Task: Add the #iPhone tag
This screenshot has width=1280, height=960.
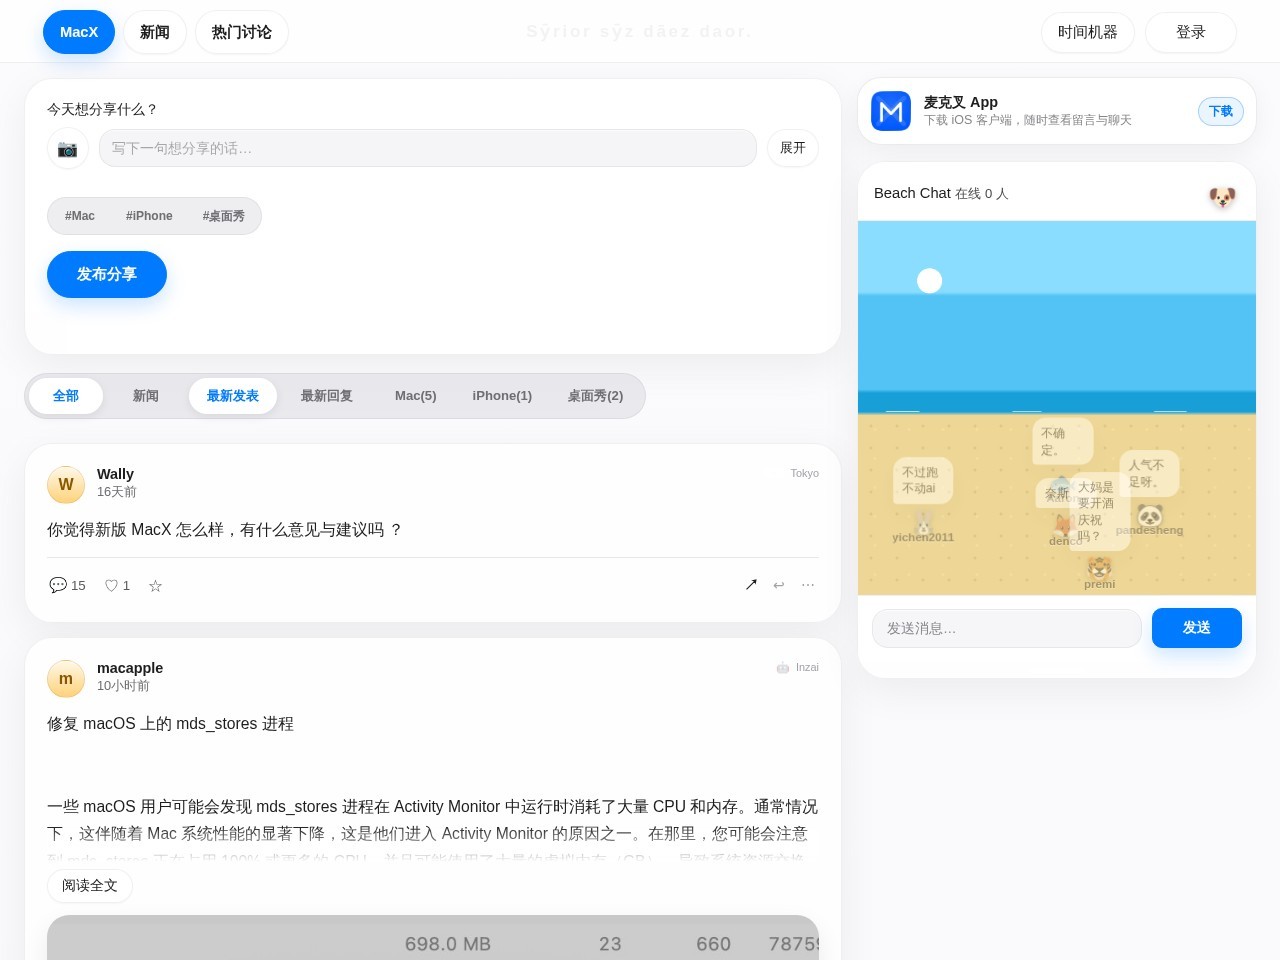Action: coord(149,216)
